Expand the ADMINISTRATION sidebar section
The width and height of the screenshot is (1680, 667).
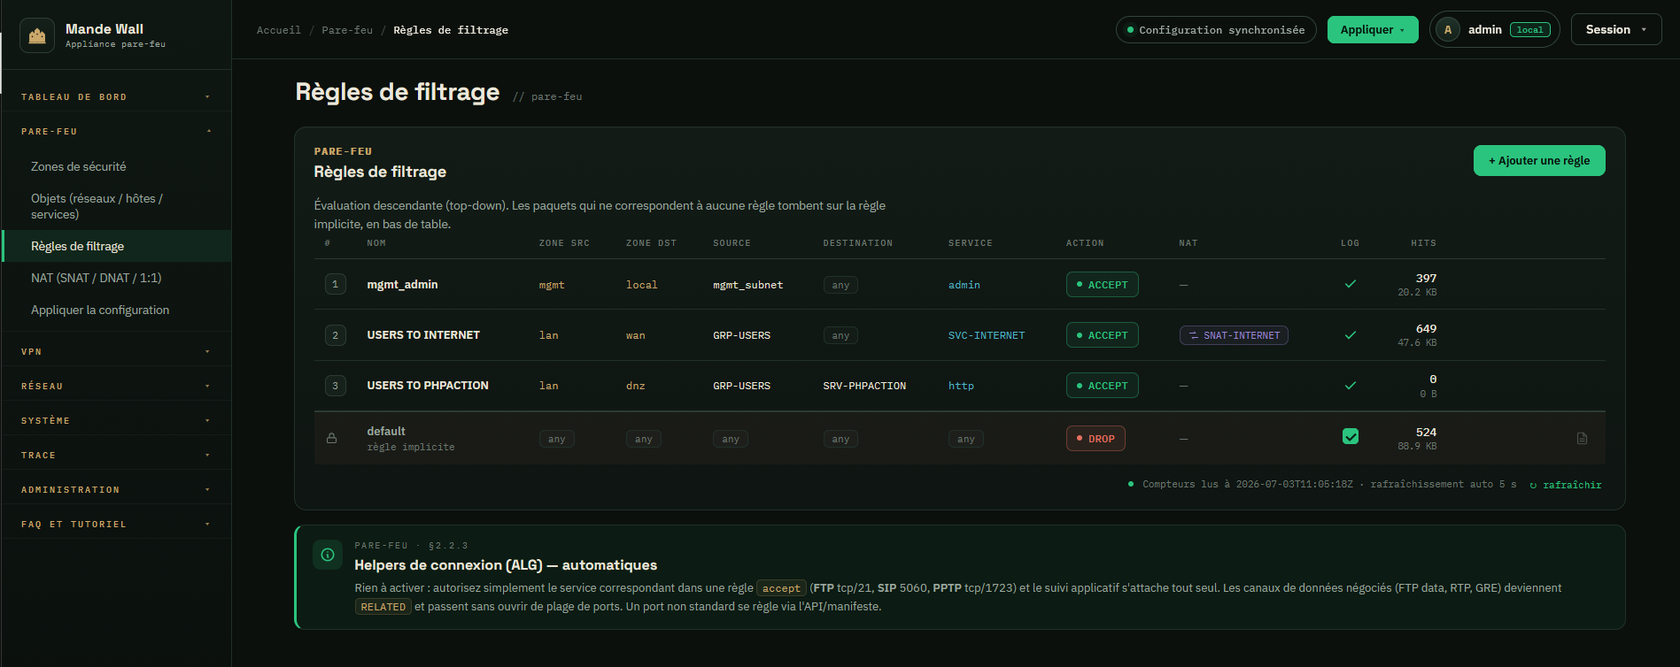(116, 490)
